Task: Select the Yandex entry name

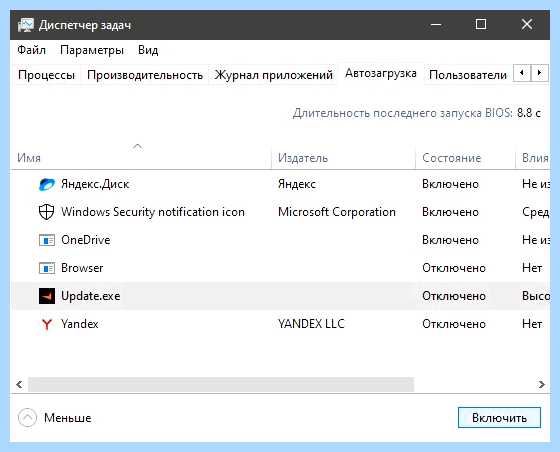Action: 80,324
